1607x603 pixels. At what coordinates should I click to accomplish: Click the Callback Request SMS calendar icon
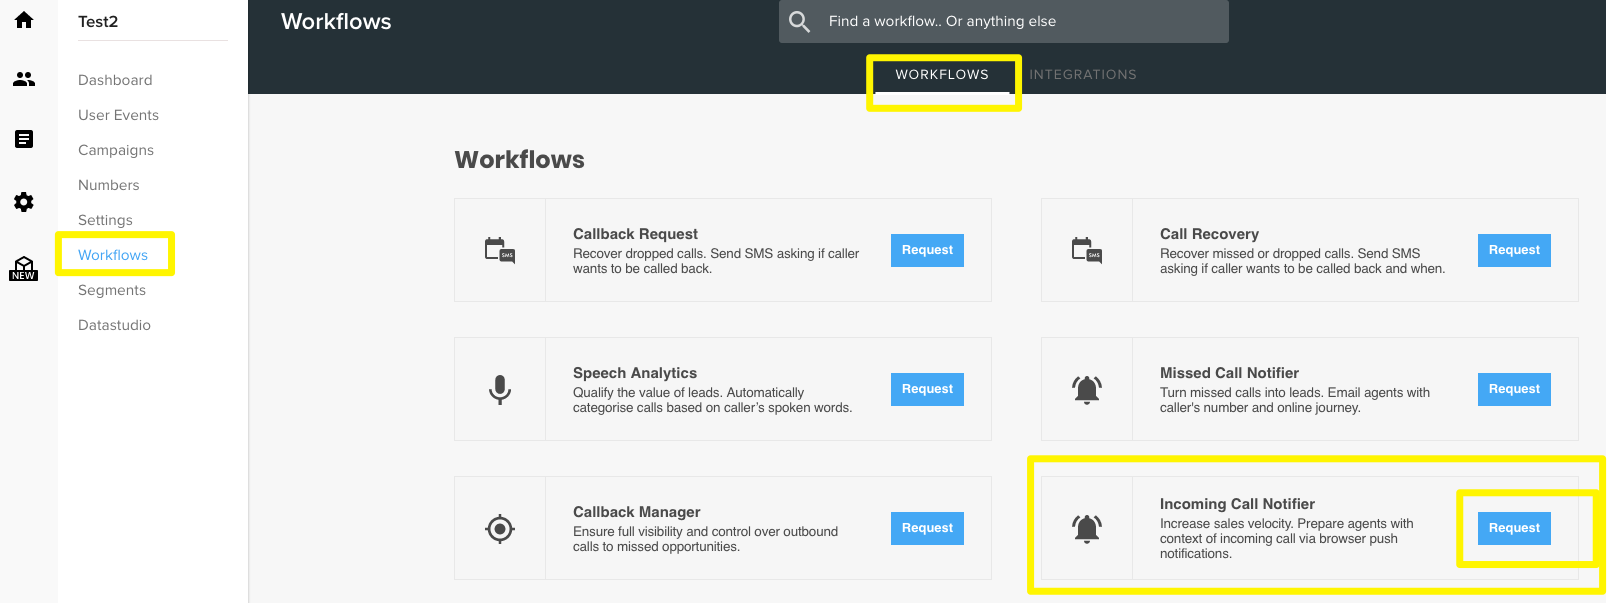point(500,250)
